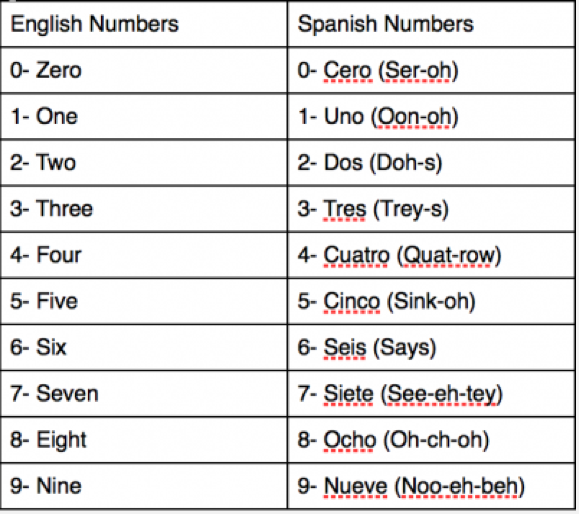Click the English Numbers header cell
This screenshot has height=514, width=579.
[144, 24]
